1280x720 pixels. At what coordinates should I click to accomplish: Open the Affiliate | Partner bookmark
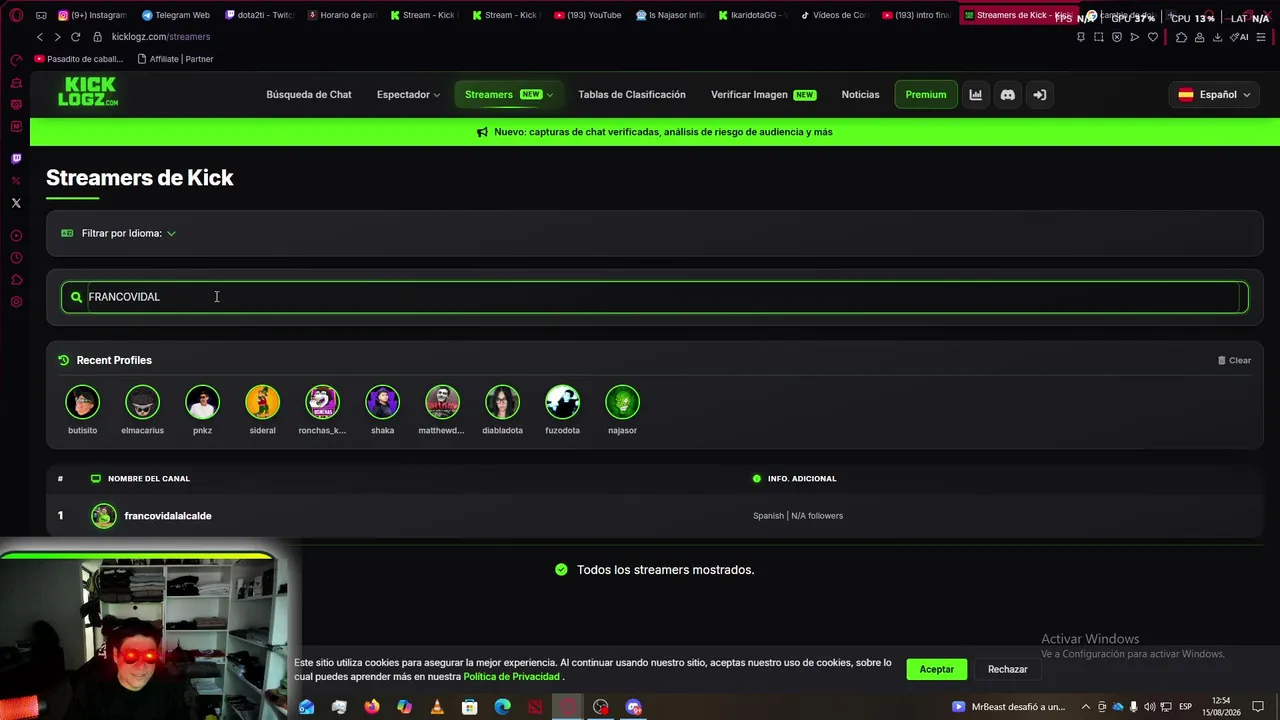pyautogui.click(x=175, y=59)
